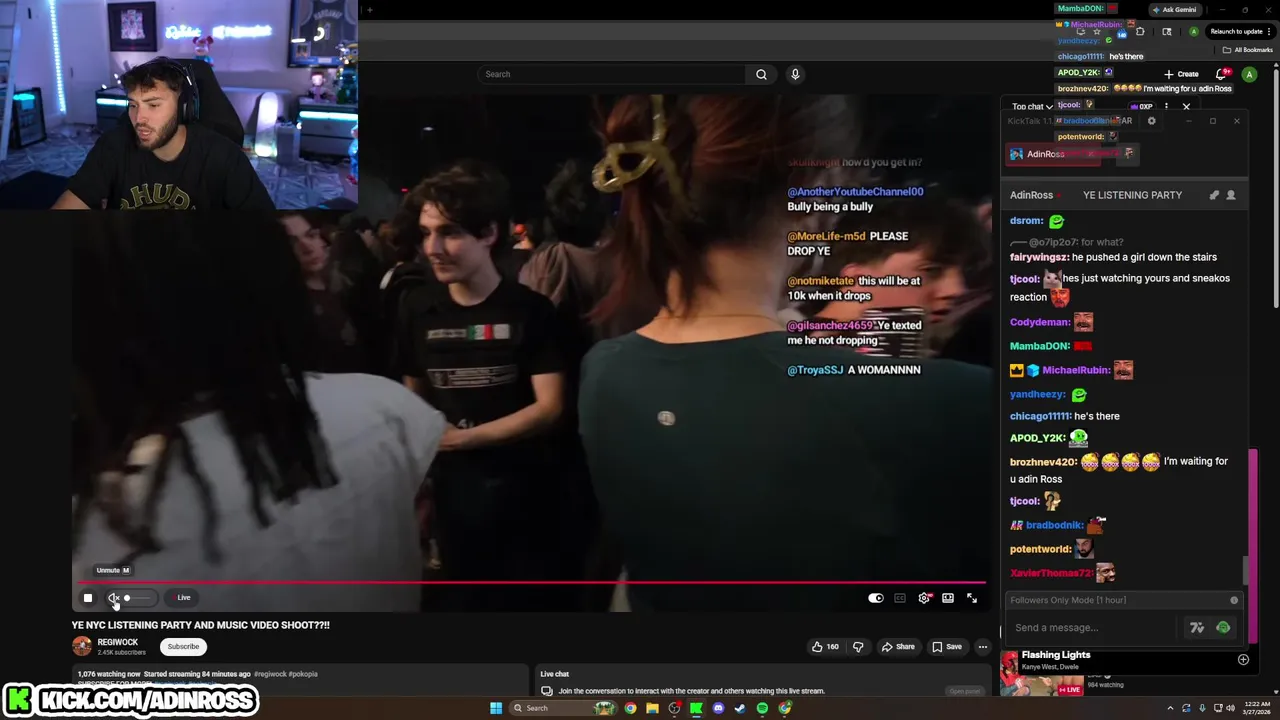Open File Explorer from the taskbar
Image resolution: width=1280 pixels, height=720 pixels.
[x=652, y=708]
